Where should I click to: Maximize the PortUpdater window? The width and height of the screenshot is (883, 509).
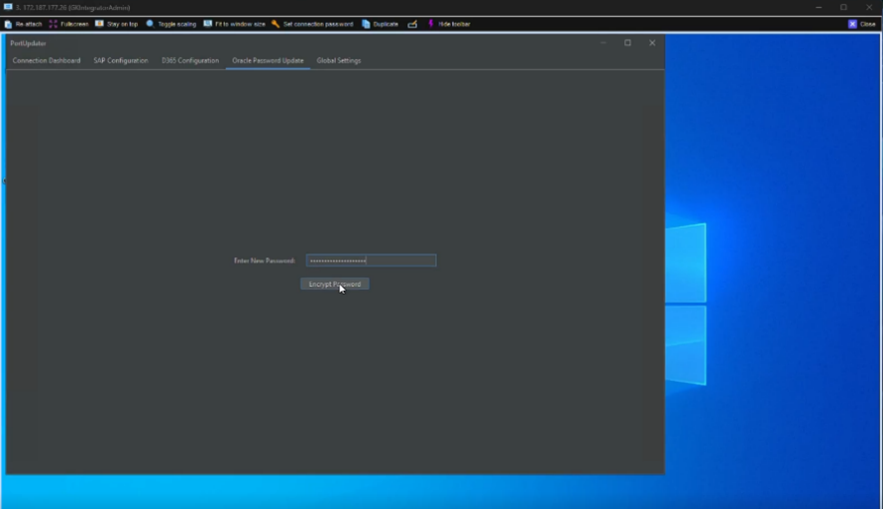(628, 43)
